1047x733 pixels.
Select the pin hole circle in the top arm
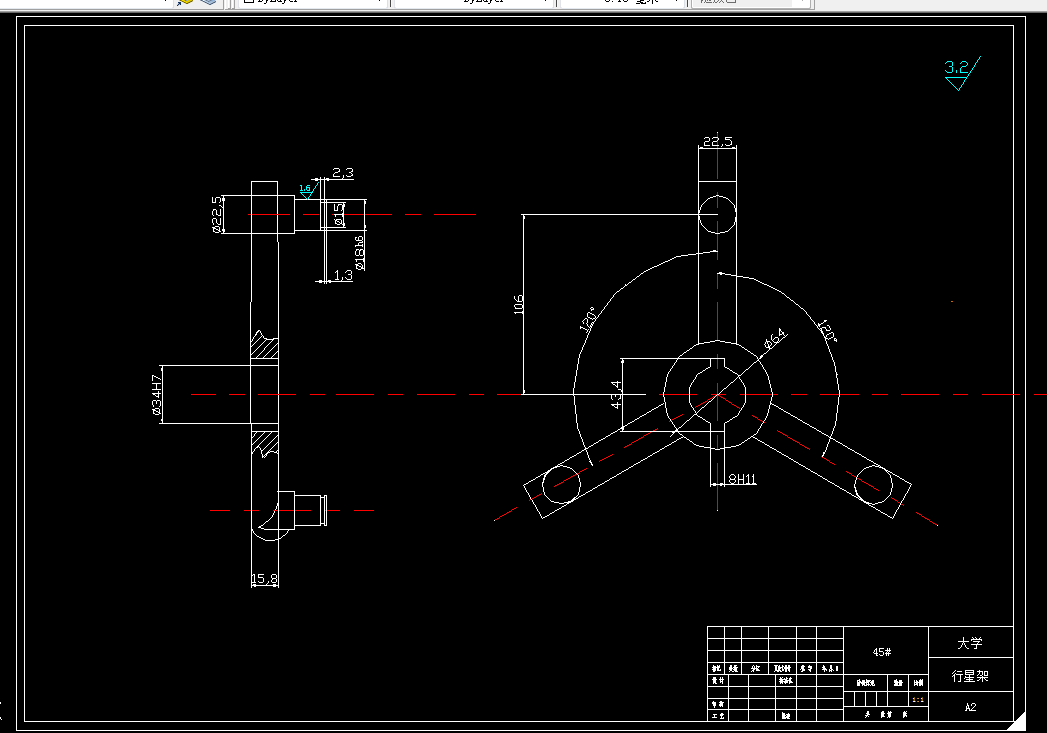click(718, 214)
